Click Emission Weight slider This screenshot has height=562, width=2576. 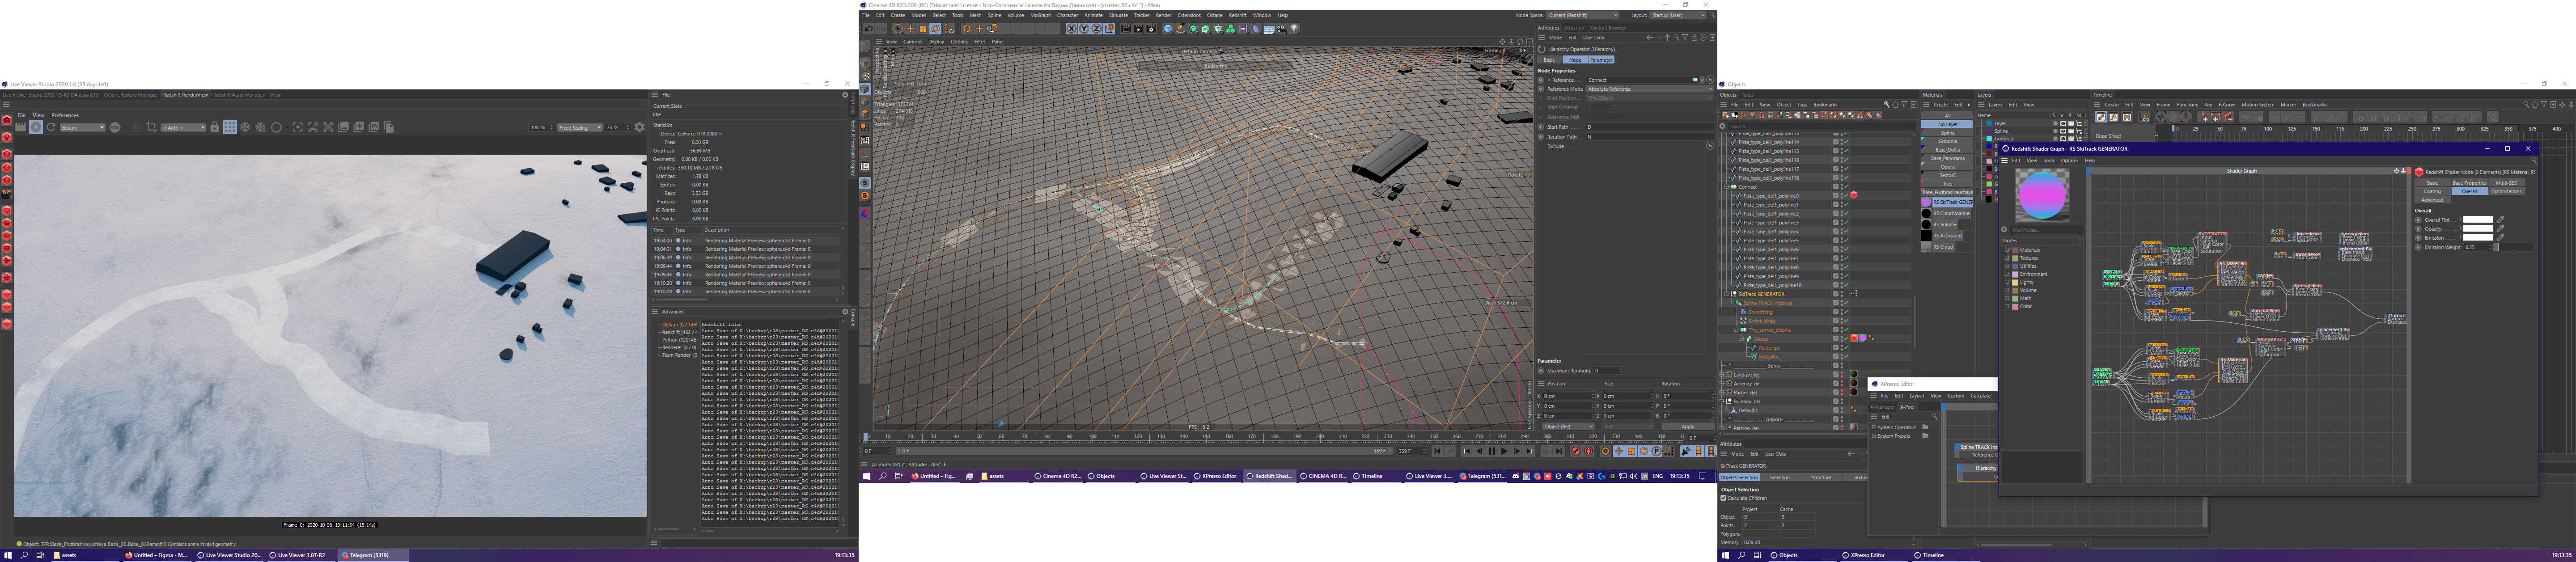[2514, 247]
